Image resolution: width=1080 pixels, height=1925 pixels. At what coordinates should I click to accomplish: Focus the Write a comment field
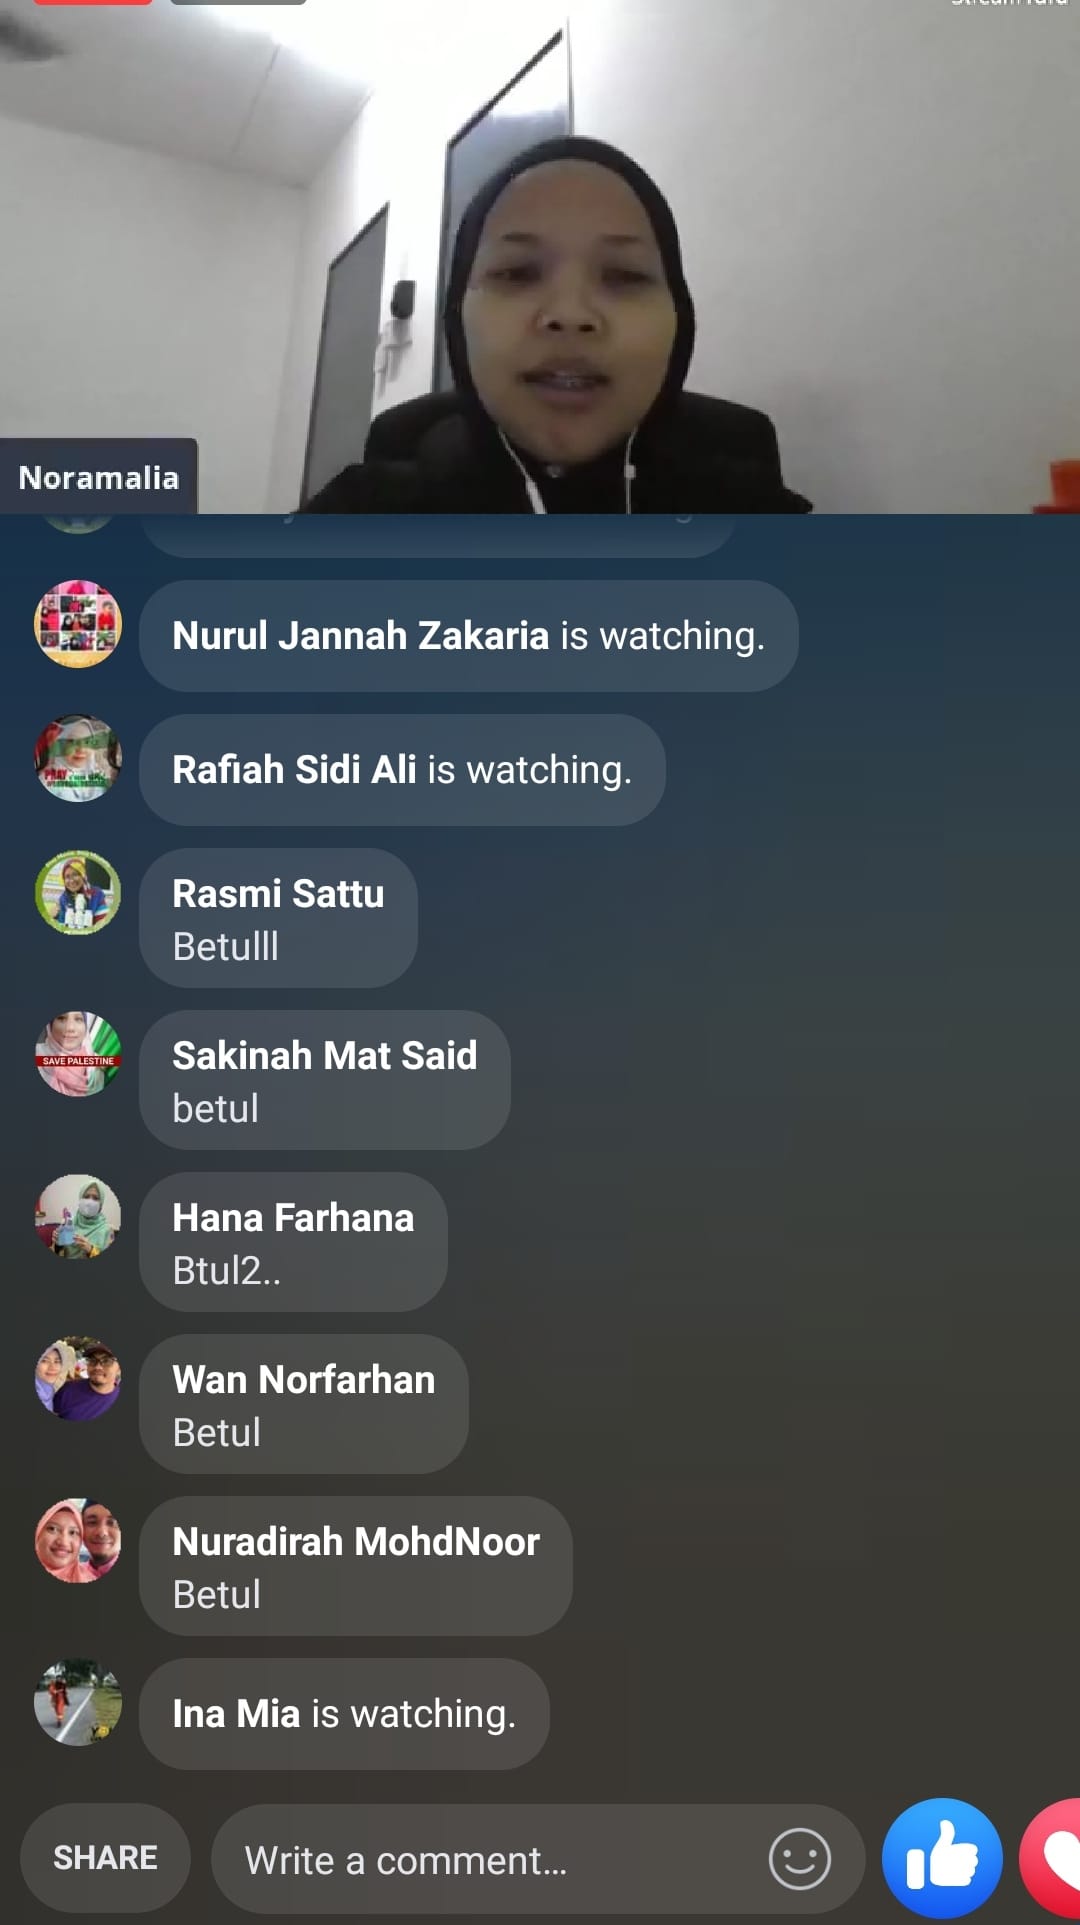point(538,1859)
